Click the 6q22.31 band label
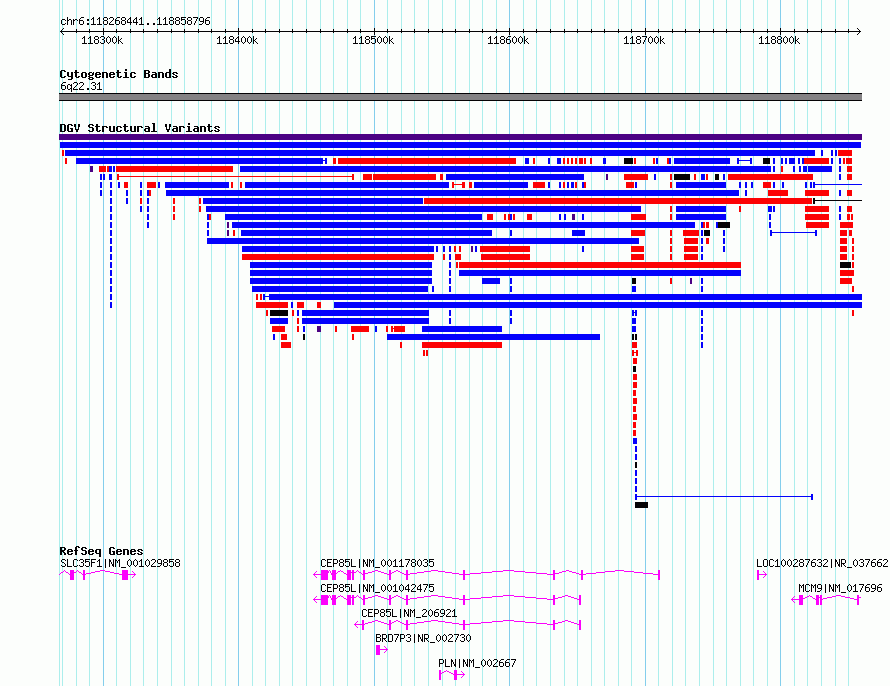 81,86
